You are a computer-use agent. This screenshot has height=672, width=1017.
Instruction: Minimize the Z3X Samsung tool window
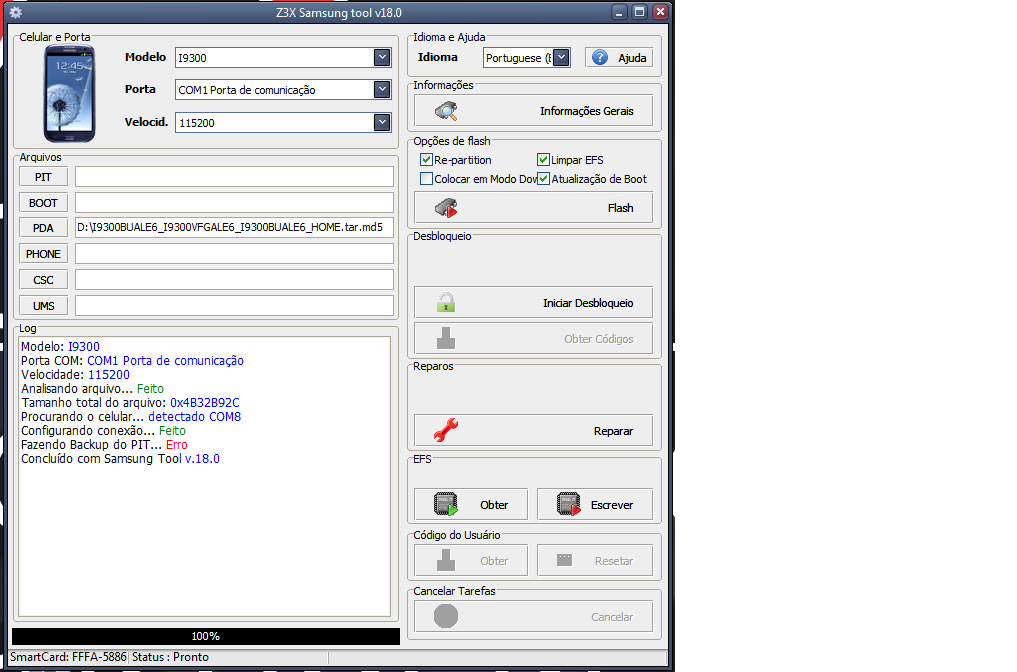tap(619, 12)
